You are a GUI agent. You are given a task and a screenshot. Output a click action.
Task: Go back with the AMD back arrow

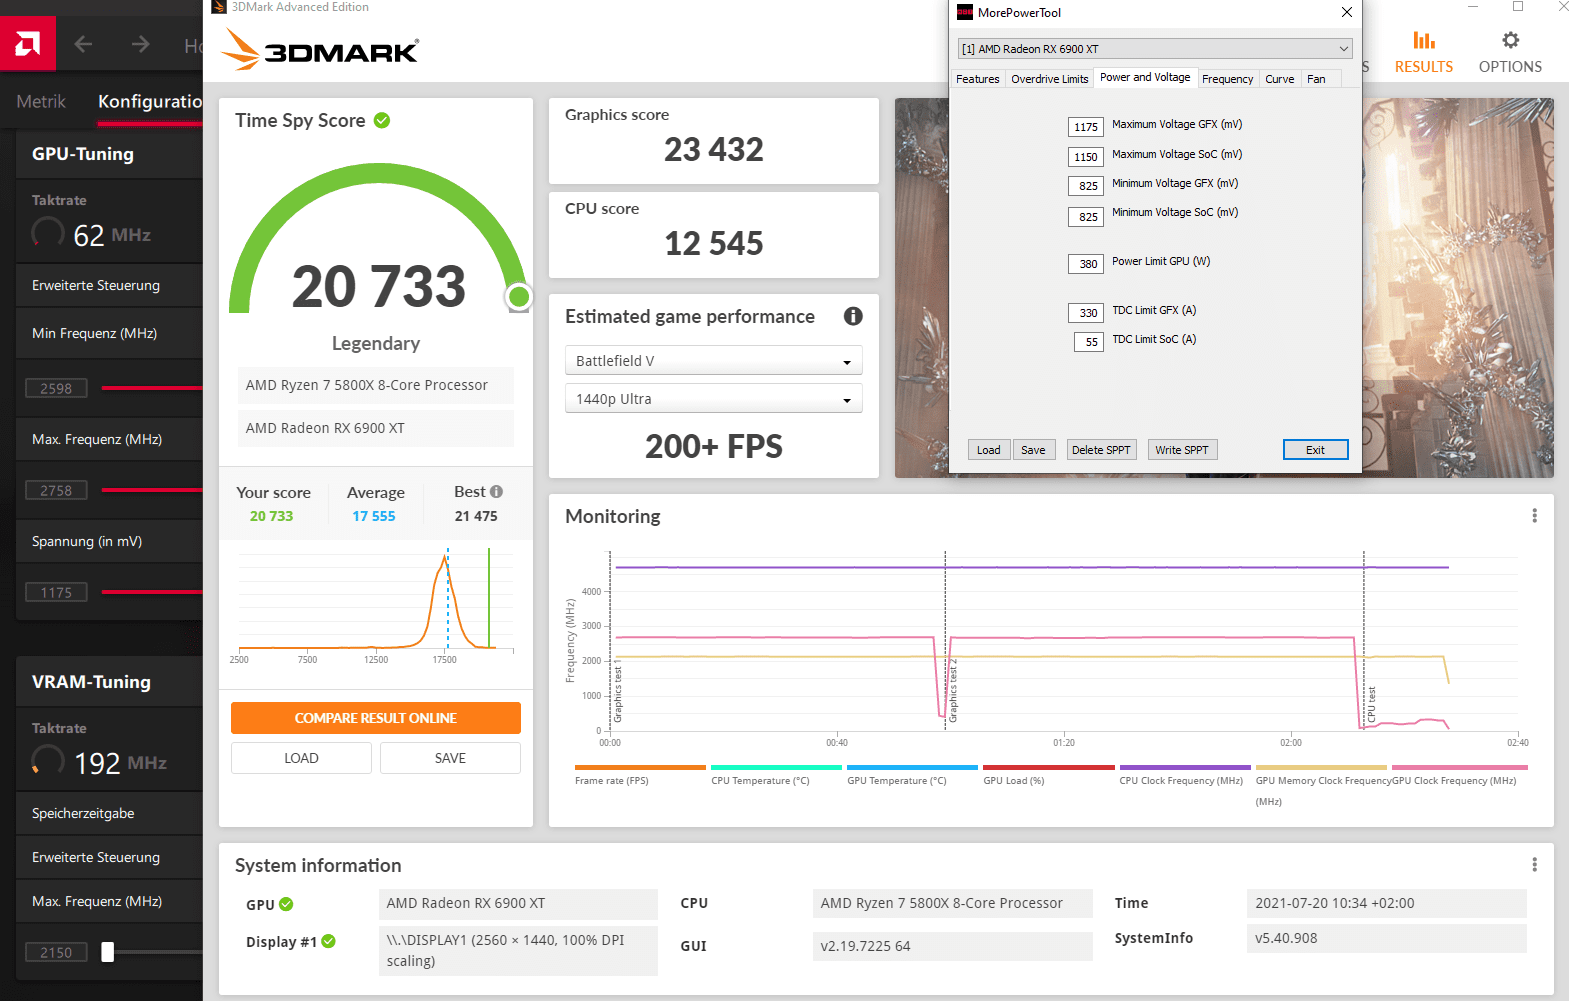83,44
